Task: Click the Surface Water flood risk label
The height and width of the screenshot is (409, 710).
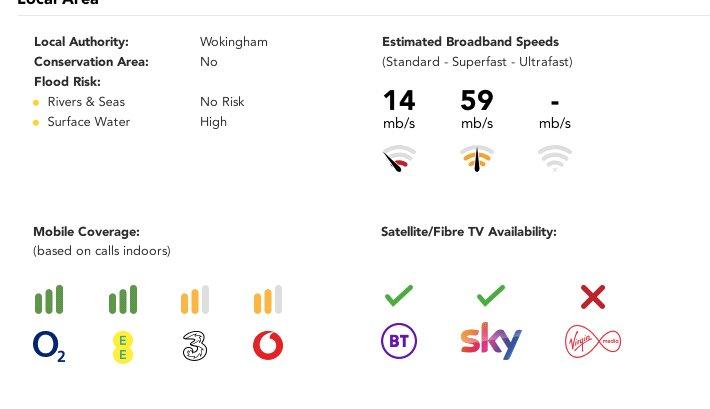Action: [x=89, y=122]
